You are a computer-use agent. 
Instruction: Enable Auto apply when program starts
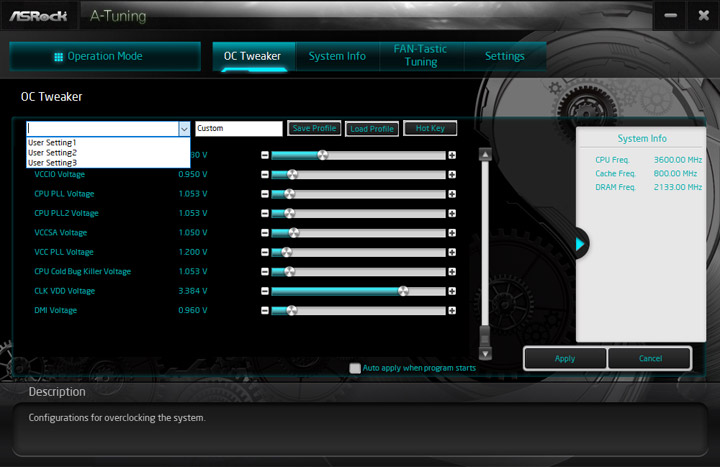click(355, 368)
